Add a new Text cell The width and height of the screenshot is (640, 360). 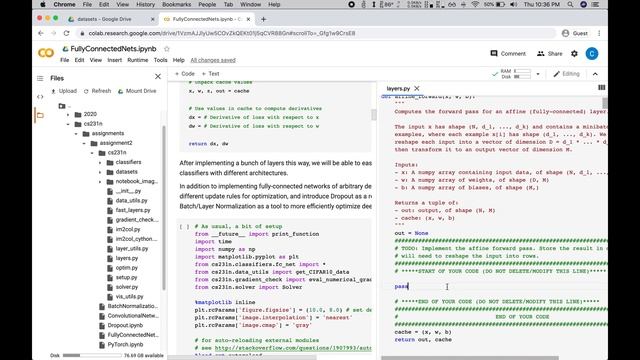coord(211,74)
